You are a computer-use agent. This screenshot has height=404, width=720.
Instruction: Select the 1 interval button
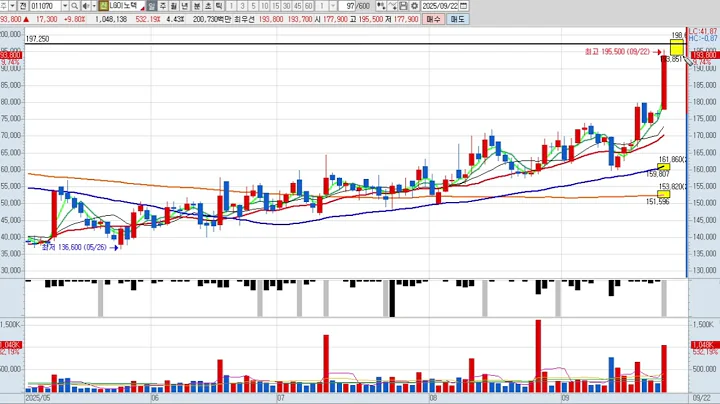tap(231, 6)
